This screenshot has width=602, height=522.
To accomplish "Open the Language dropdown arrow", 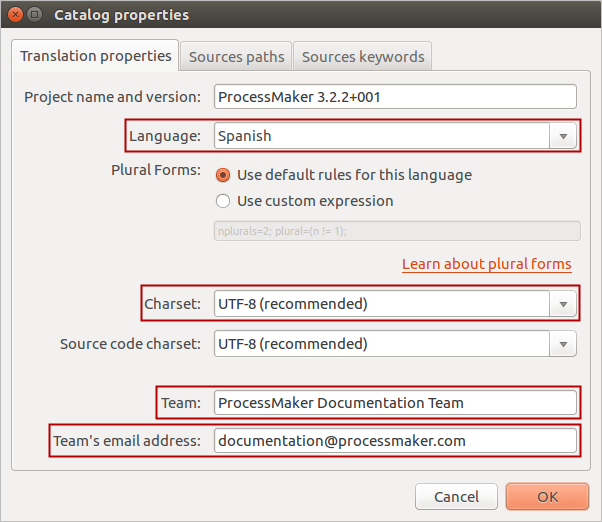I will coord(563,135).
